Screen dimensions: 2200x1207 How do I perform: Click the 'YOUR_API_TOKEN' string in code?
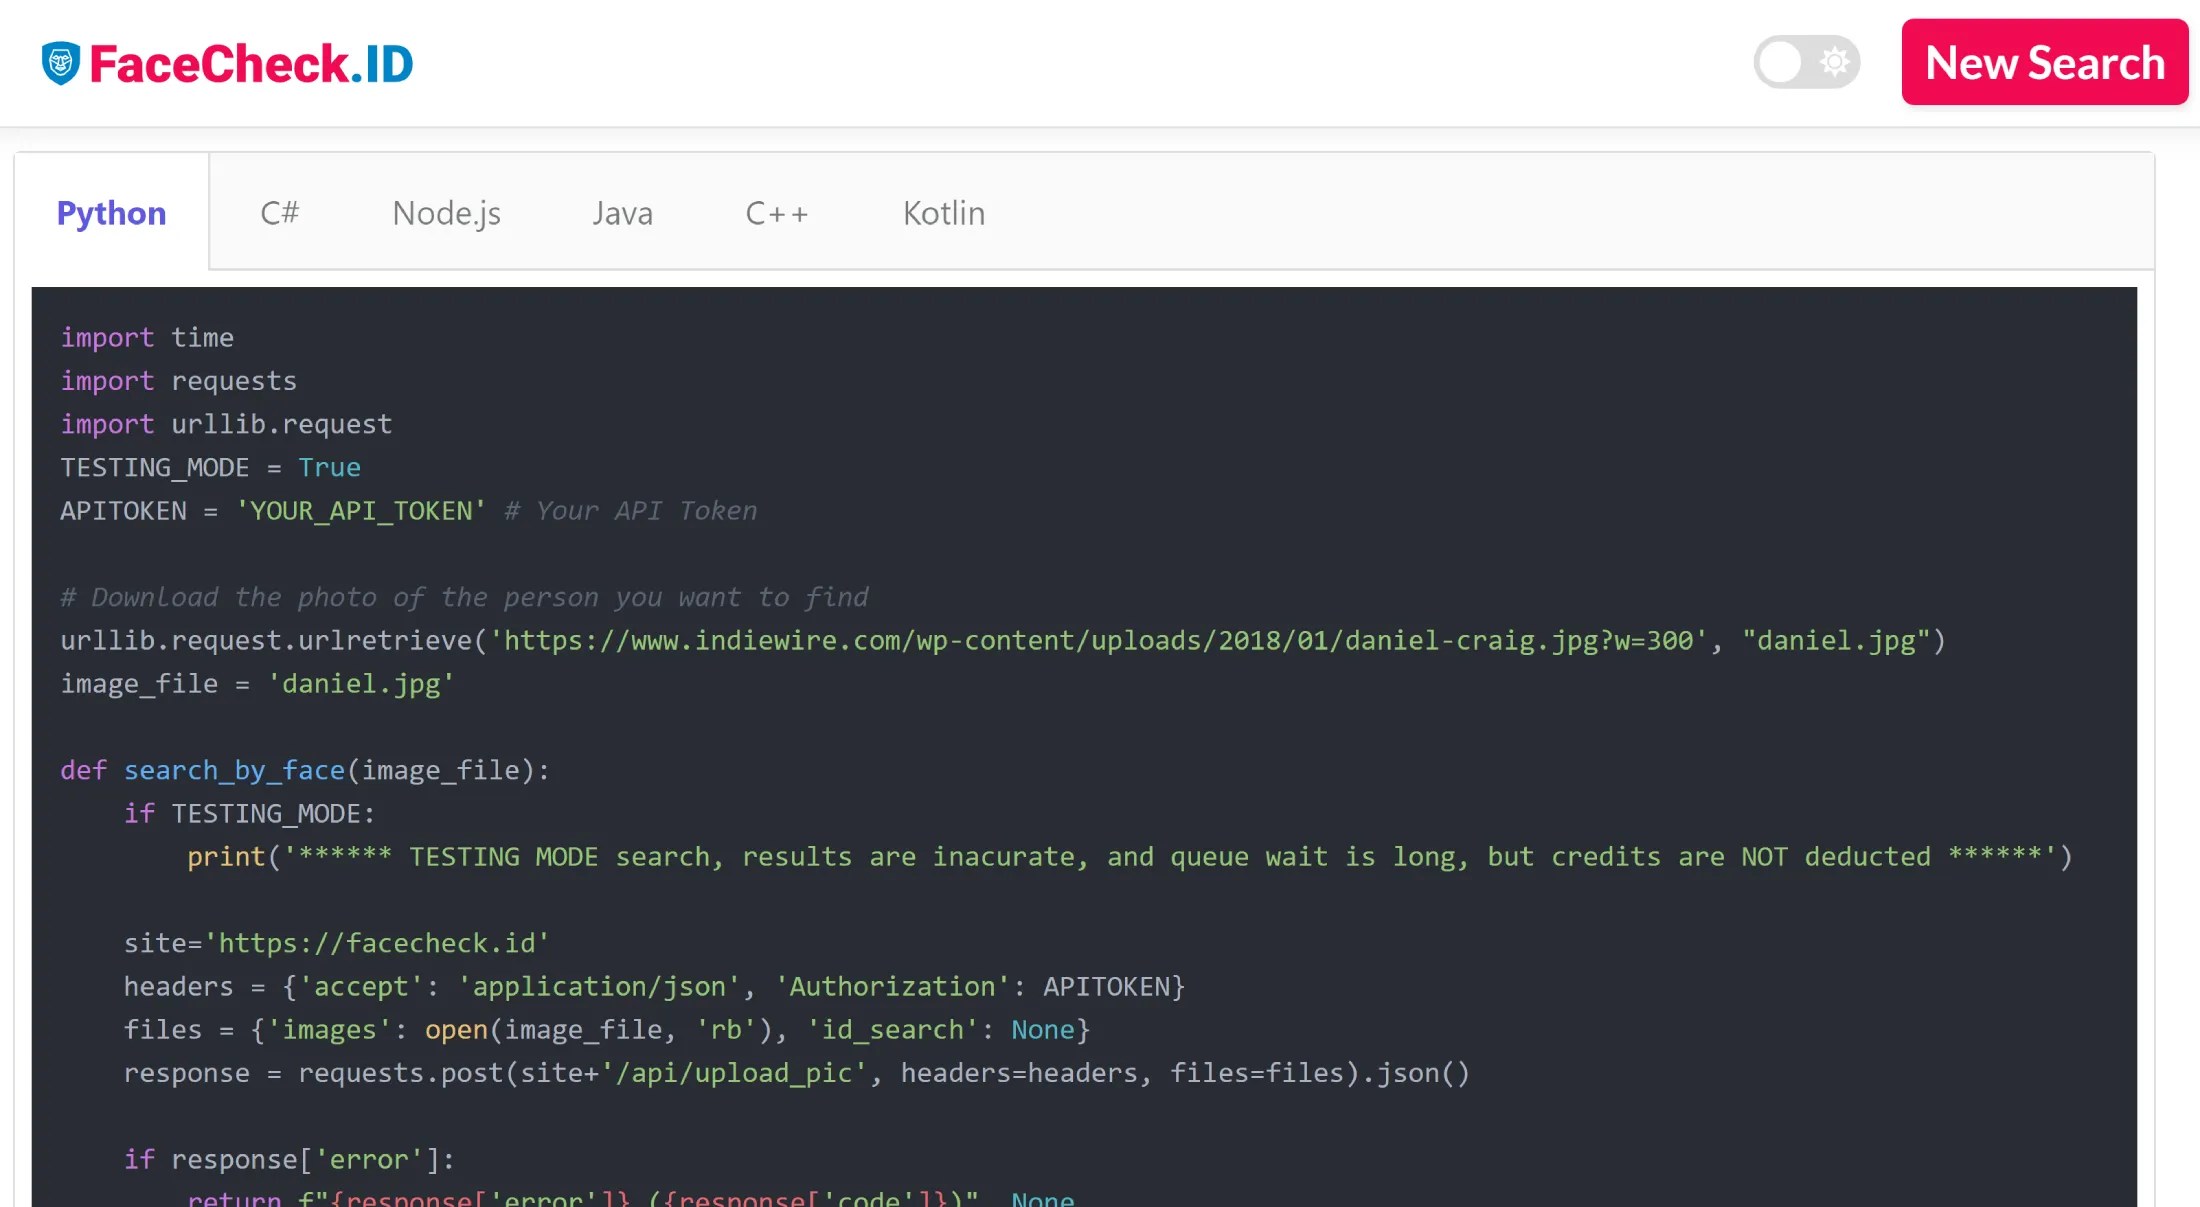[361, 511]
